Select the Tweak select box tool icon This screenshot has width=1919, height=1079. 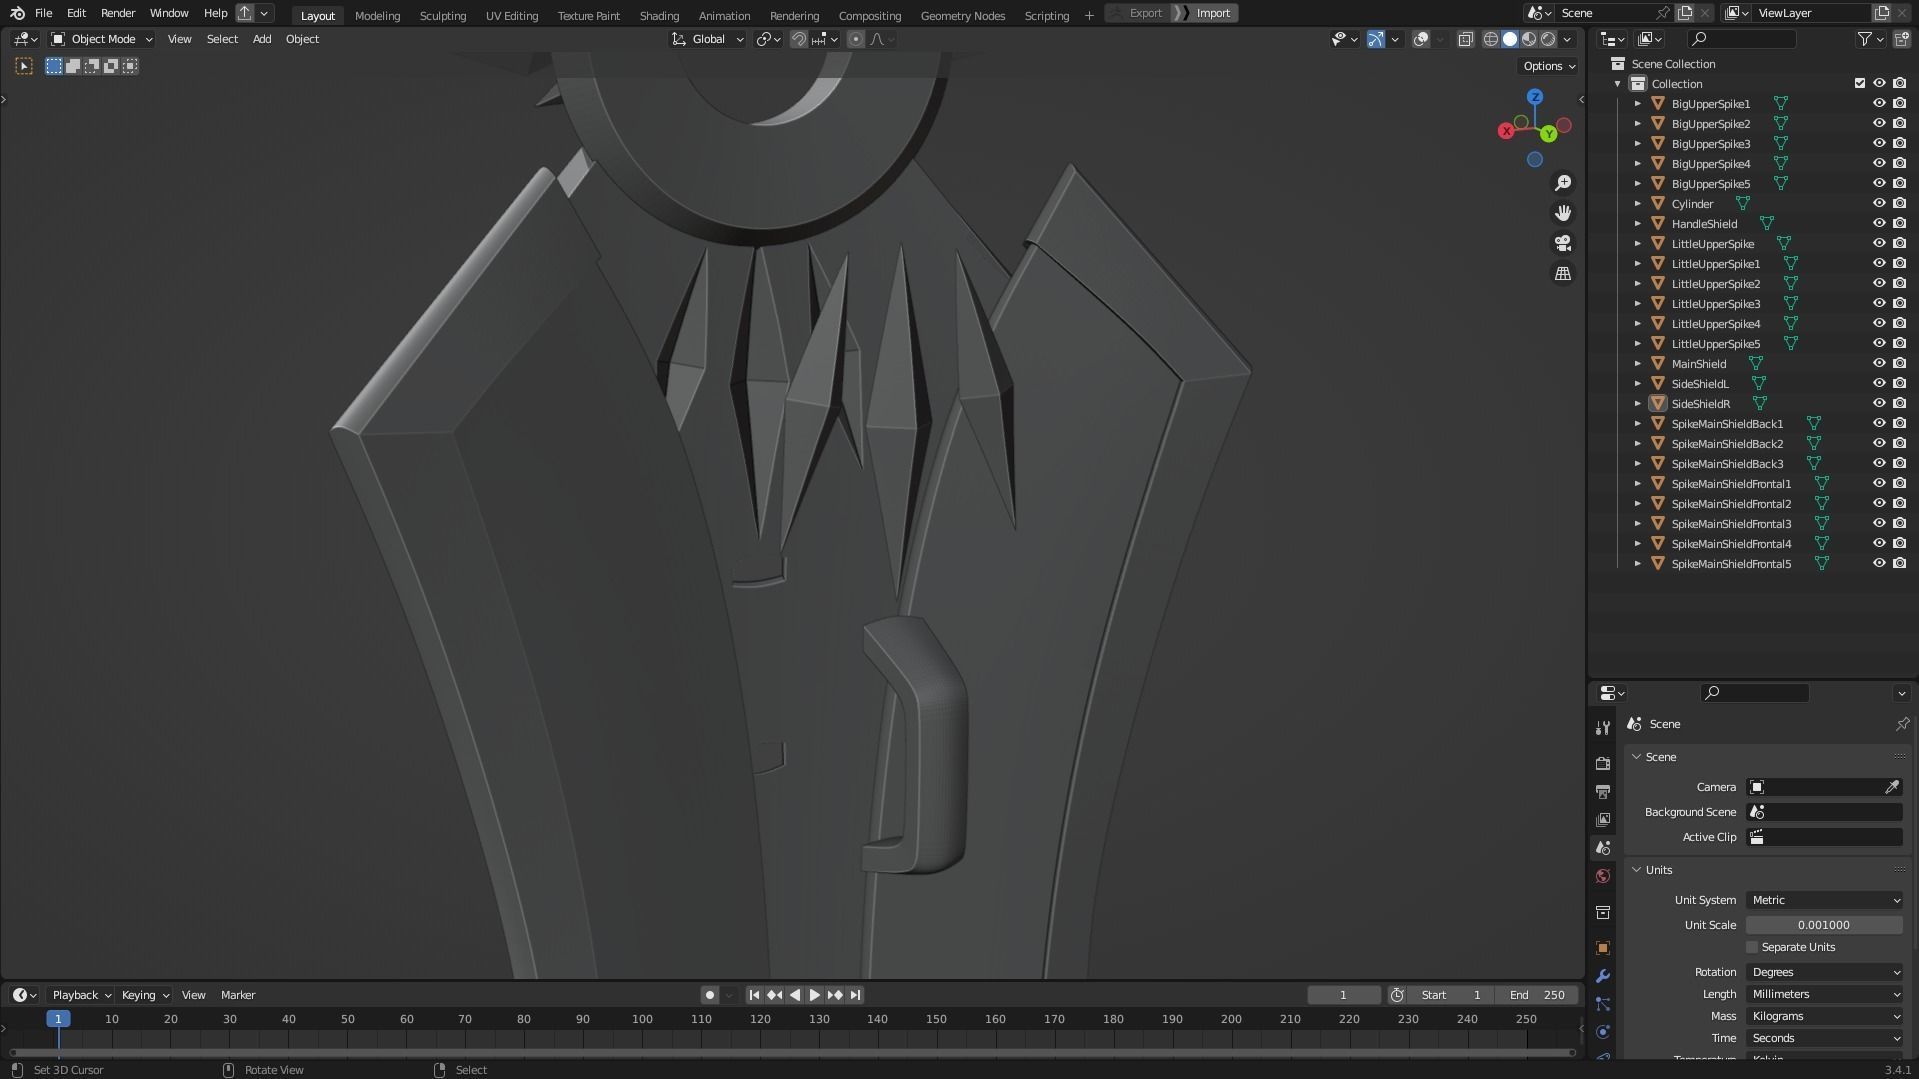pyautogui.click(x=24, y=66)
